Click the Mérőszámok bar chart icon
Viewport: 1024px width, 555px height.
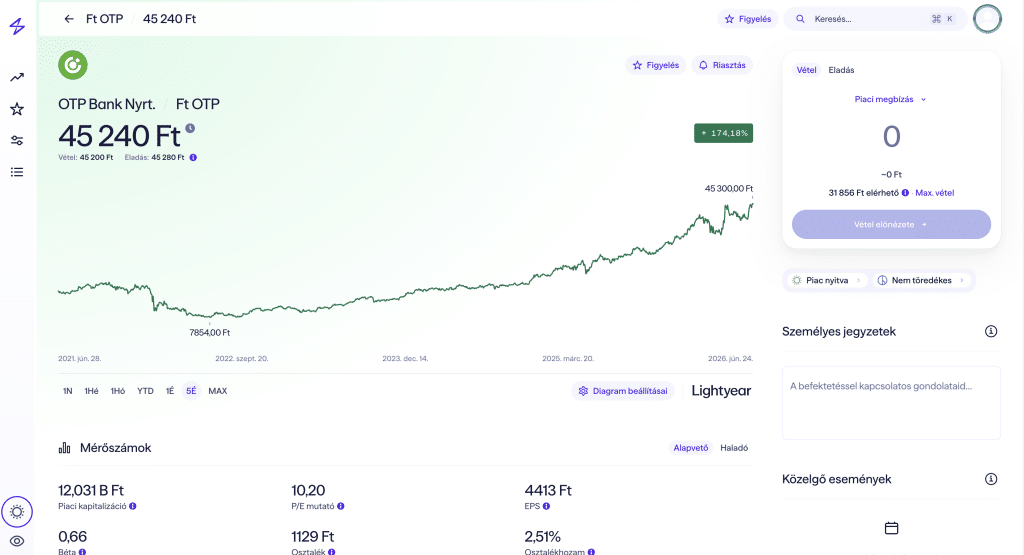(65, 448)
